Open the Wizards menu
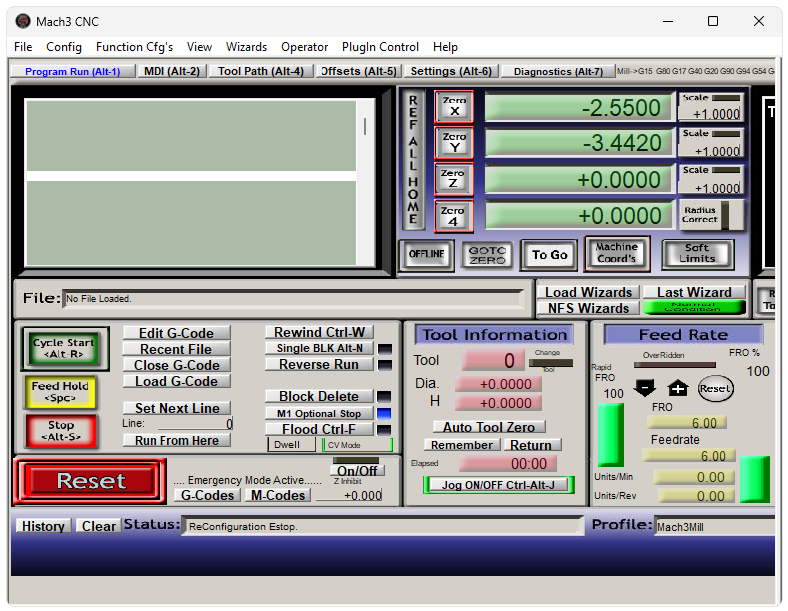788x611 pixels. point(246,47)
